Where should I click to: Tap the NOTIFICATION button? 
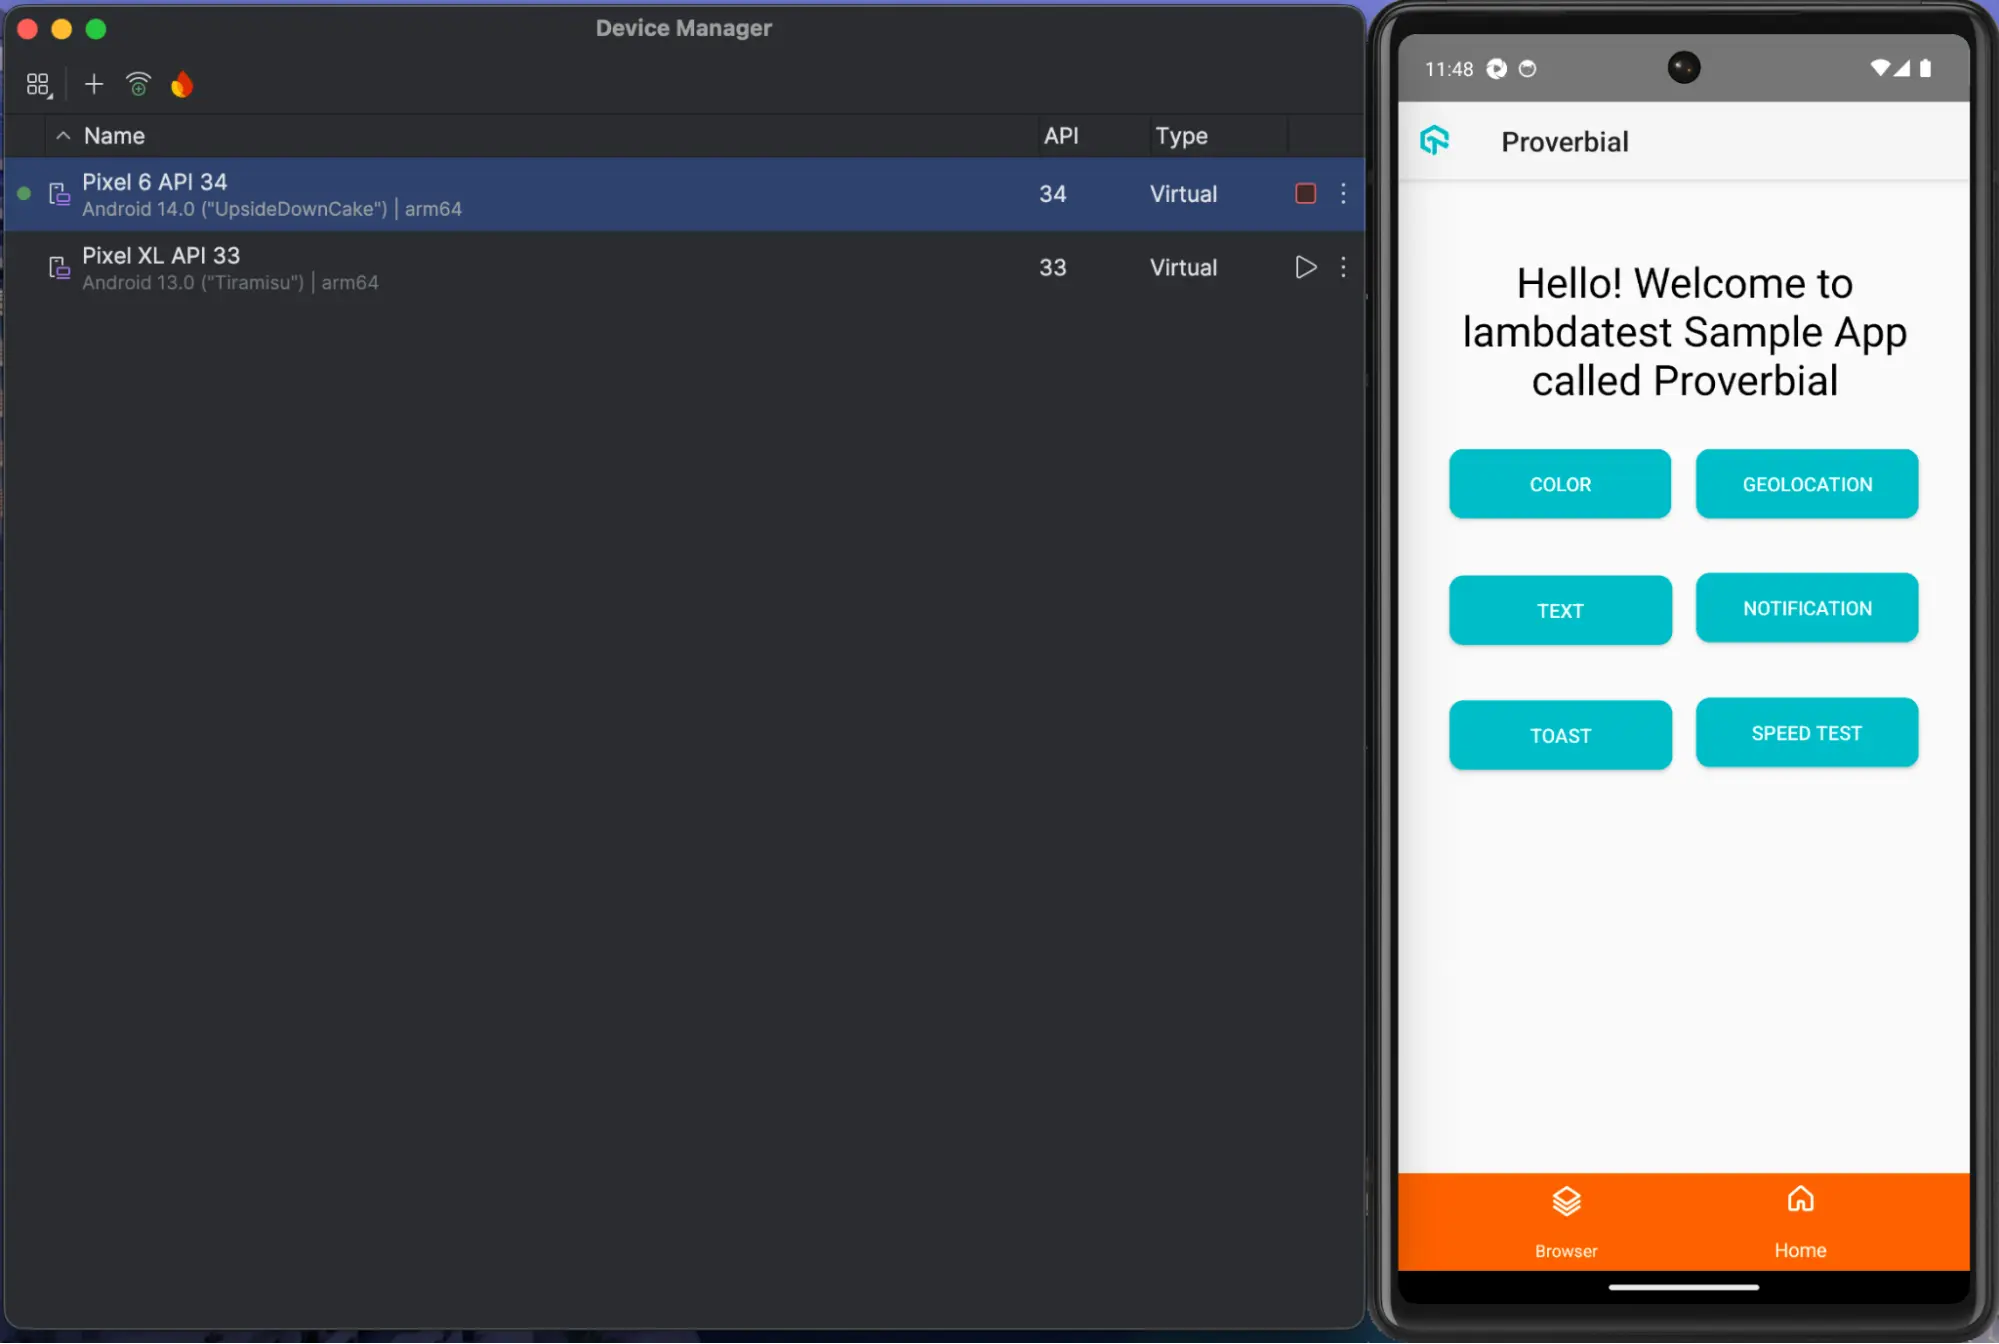pos(1806,608)
